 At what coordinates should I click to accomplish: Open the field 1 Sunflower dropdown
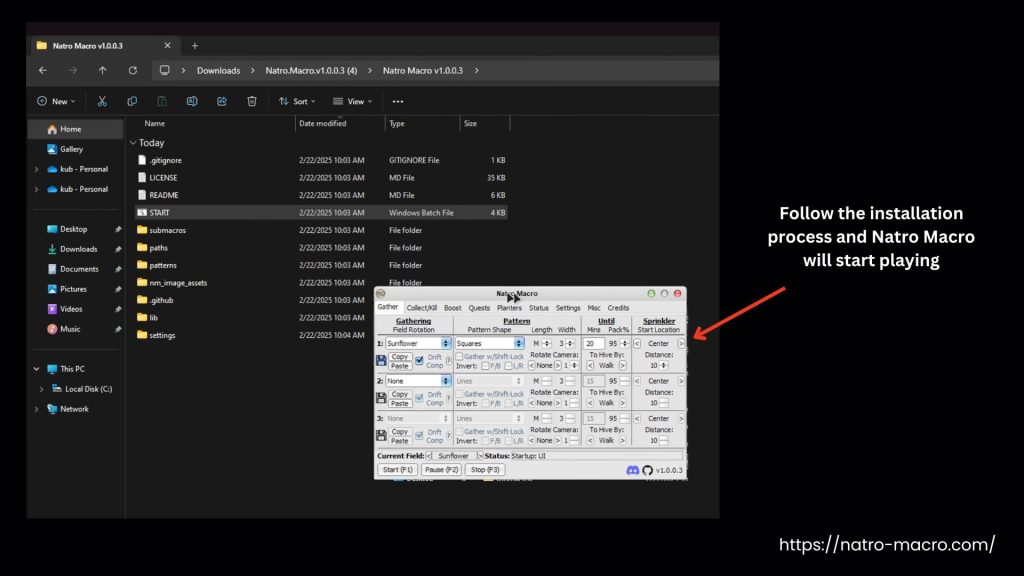[446, 343]
